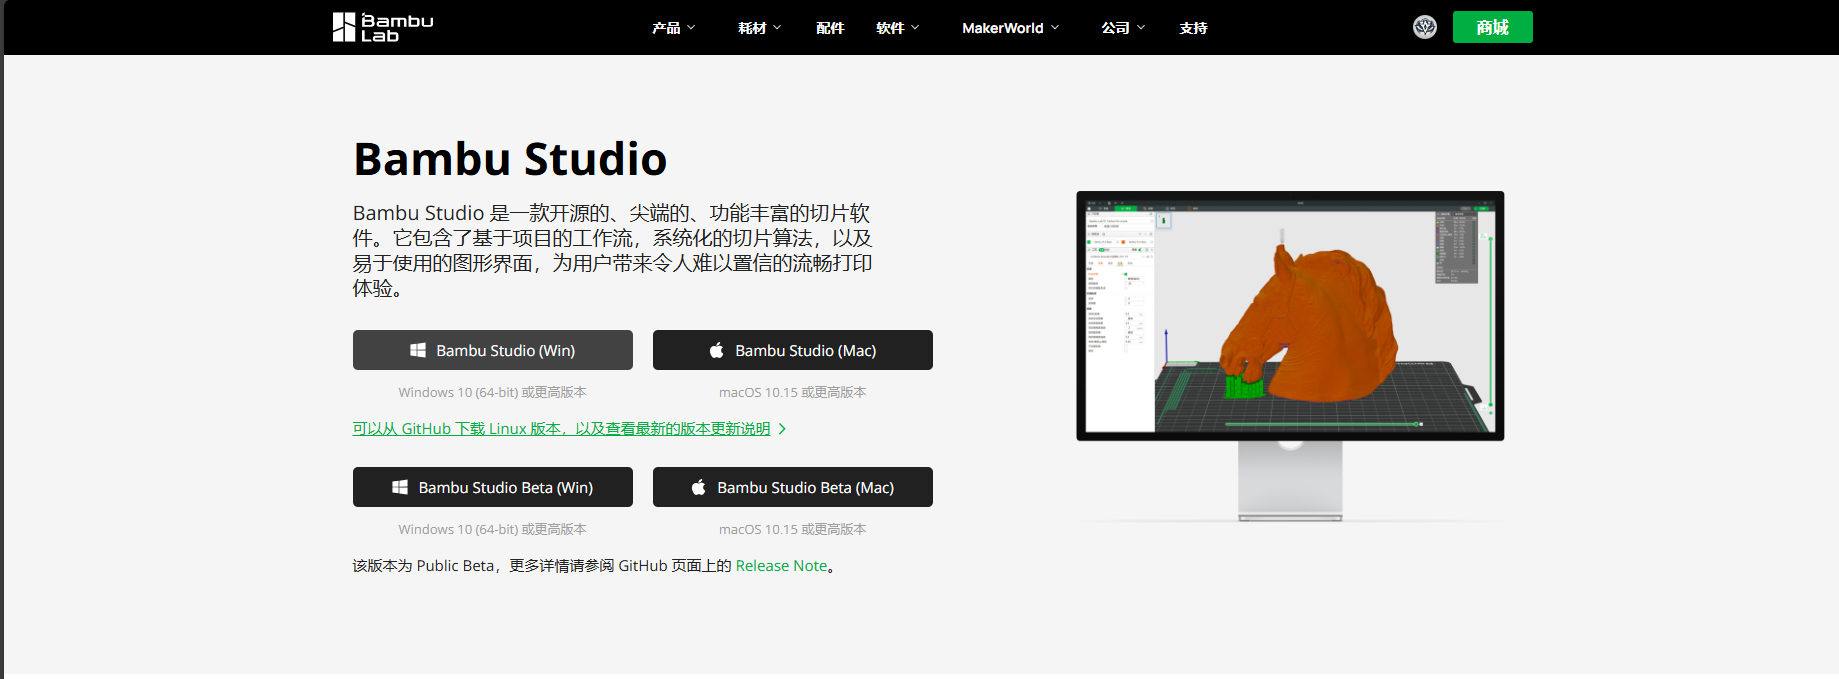Expand the 耗材 dropdown chevron
Image resolution: width=1839 pixels, height=679 pixels.
coord(777,28)
